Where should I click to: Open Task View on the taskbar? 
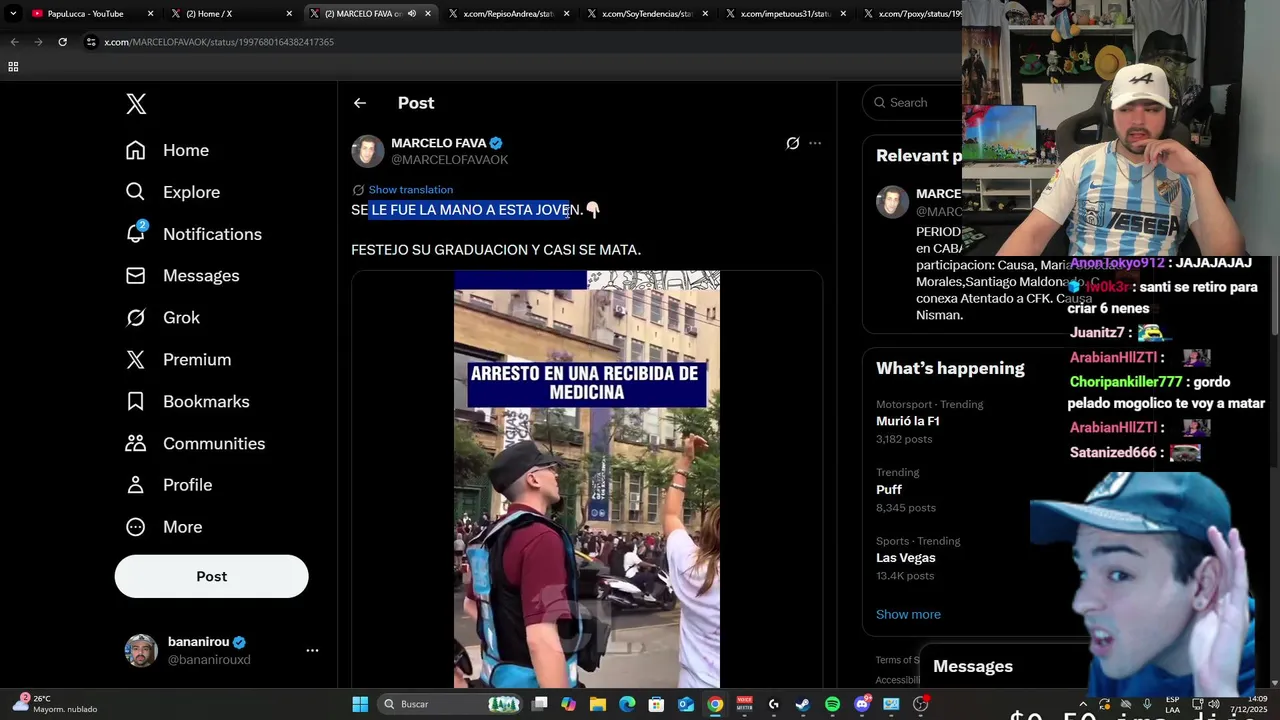540,704
